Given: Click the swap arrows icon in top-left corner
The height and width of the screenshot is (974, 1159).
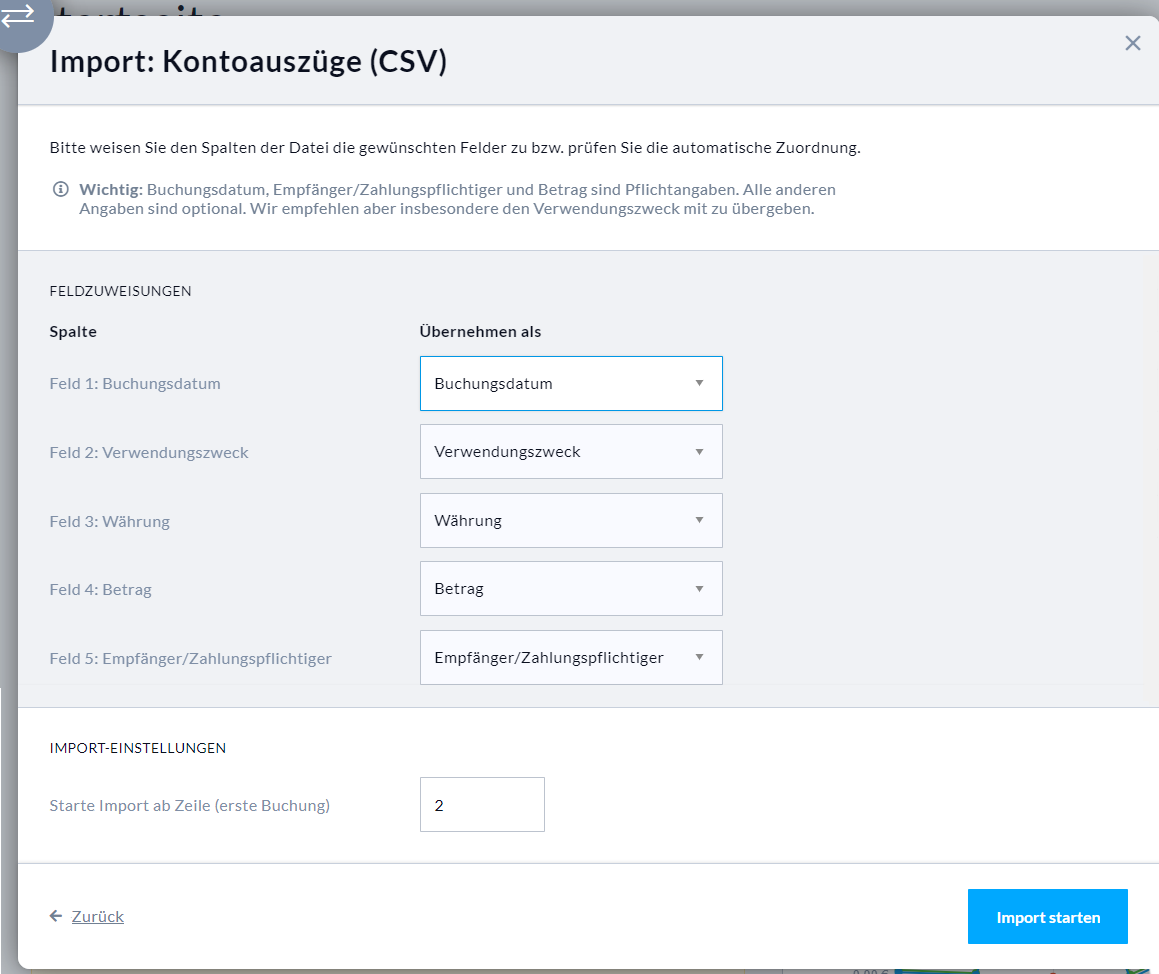Looking at the screenshot, I should click(x=19, y=16).
